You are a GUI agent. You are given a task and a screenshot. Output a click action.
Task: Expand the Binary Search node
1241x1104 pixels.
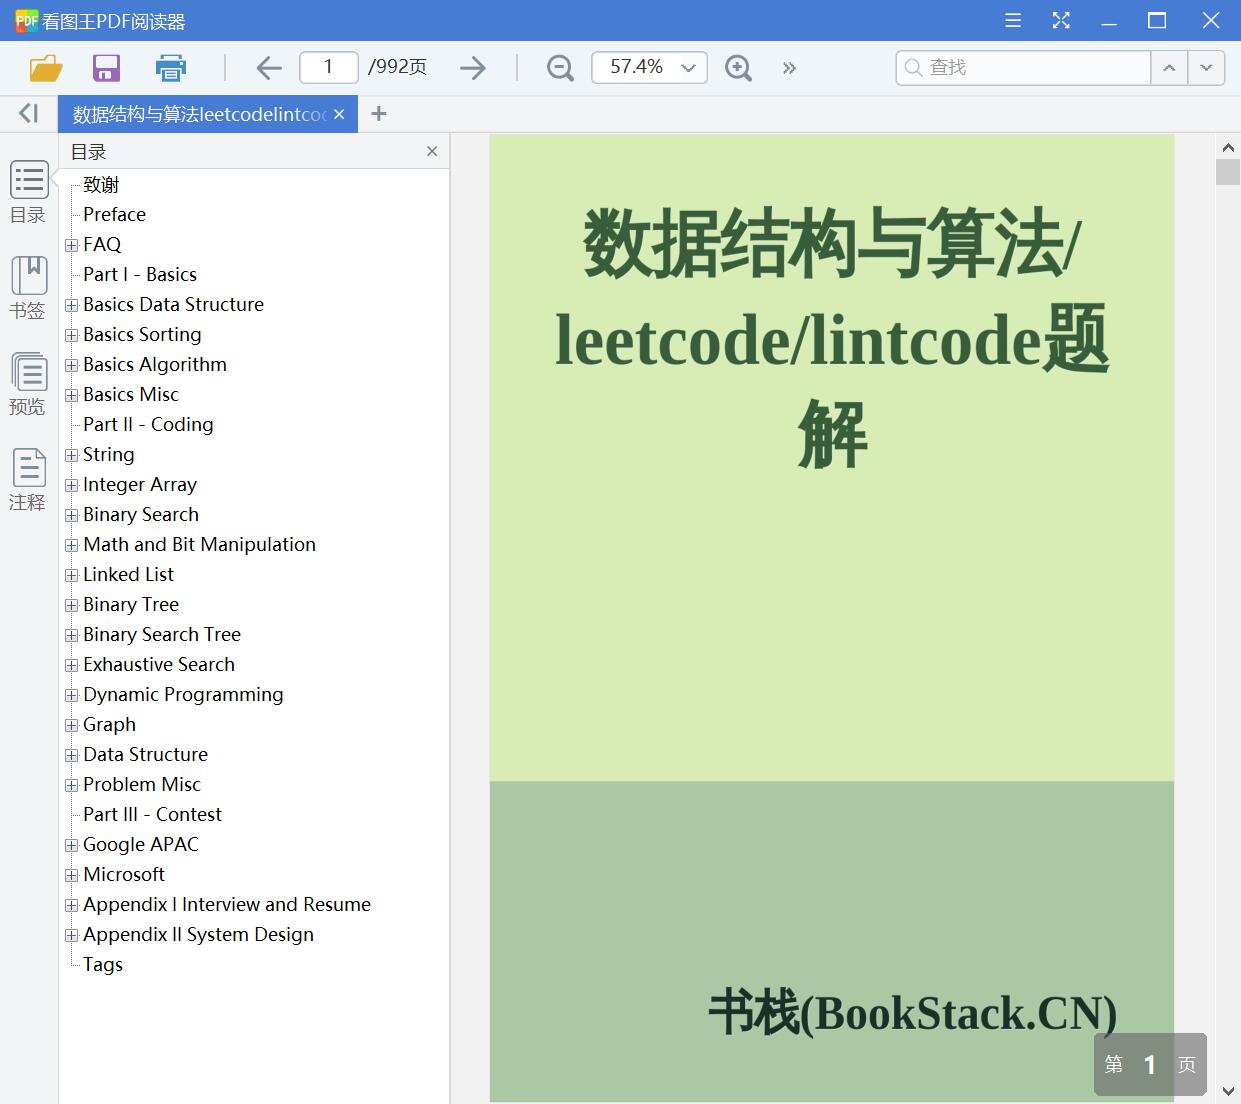click(71, 515)
